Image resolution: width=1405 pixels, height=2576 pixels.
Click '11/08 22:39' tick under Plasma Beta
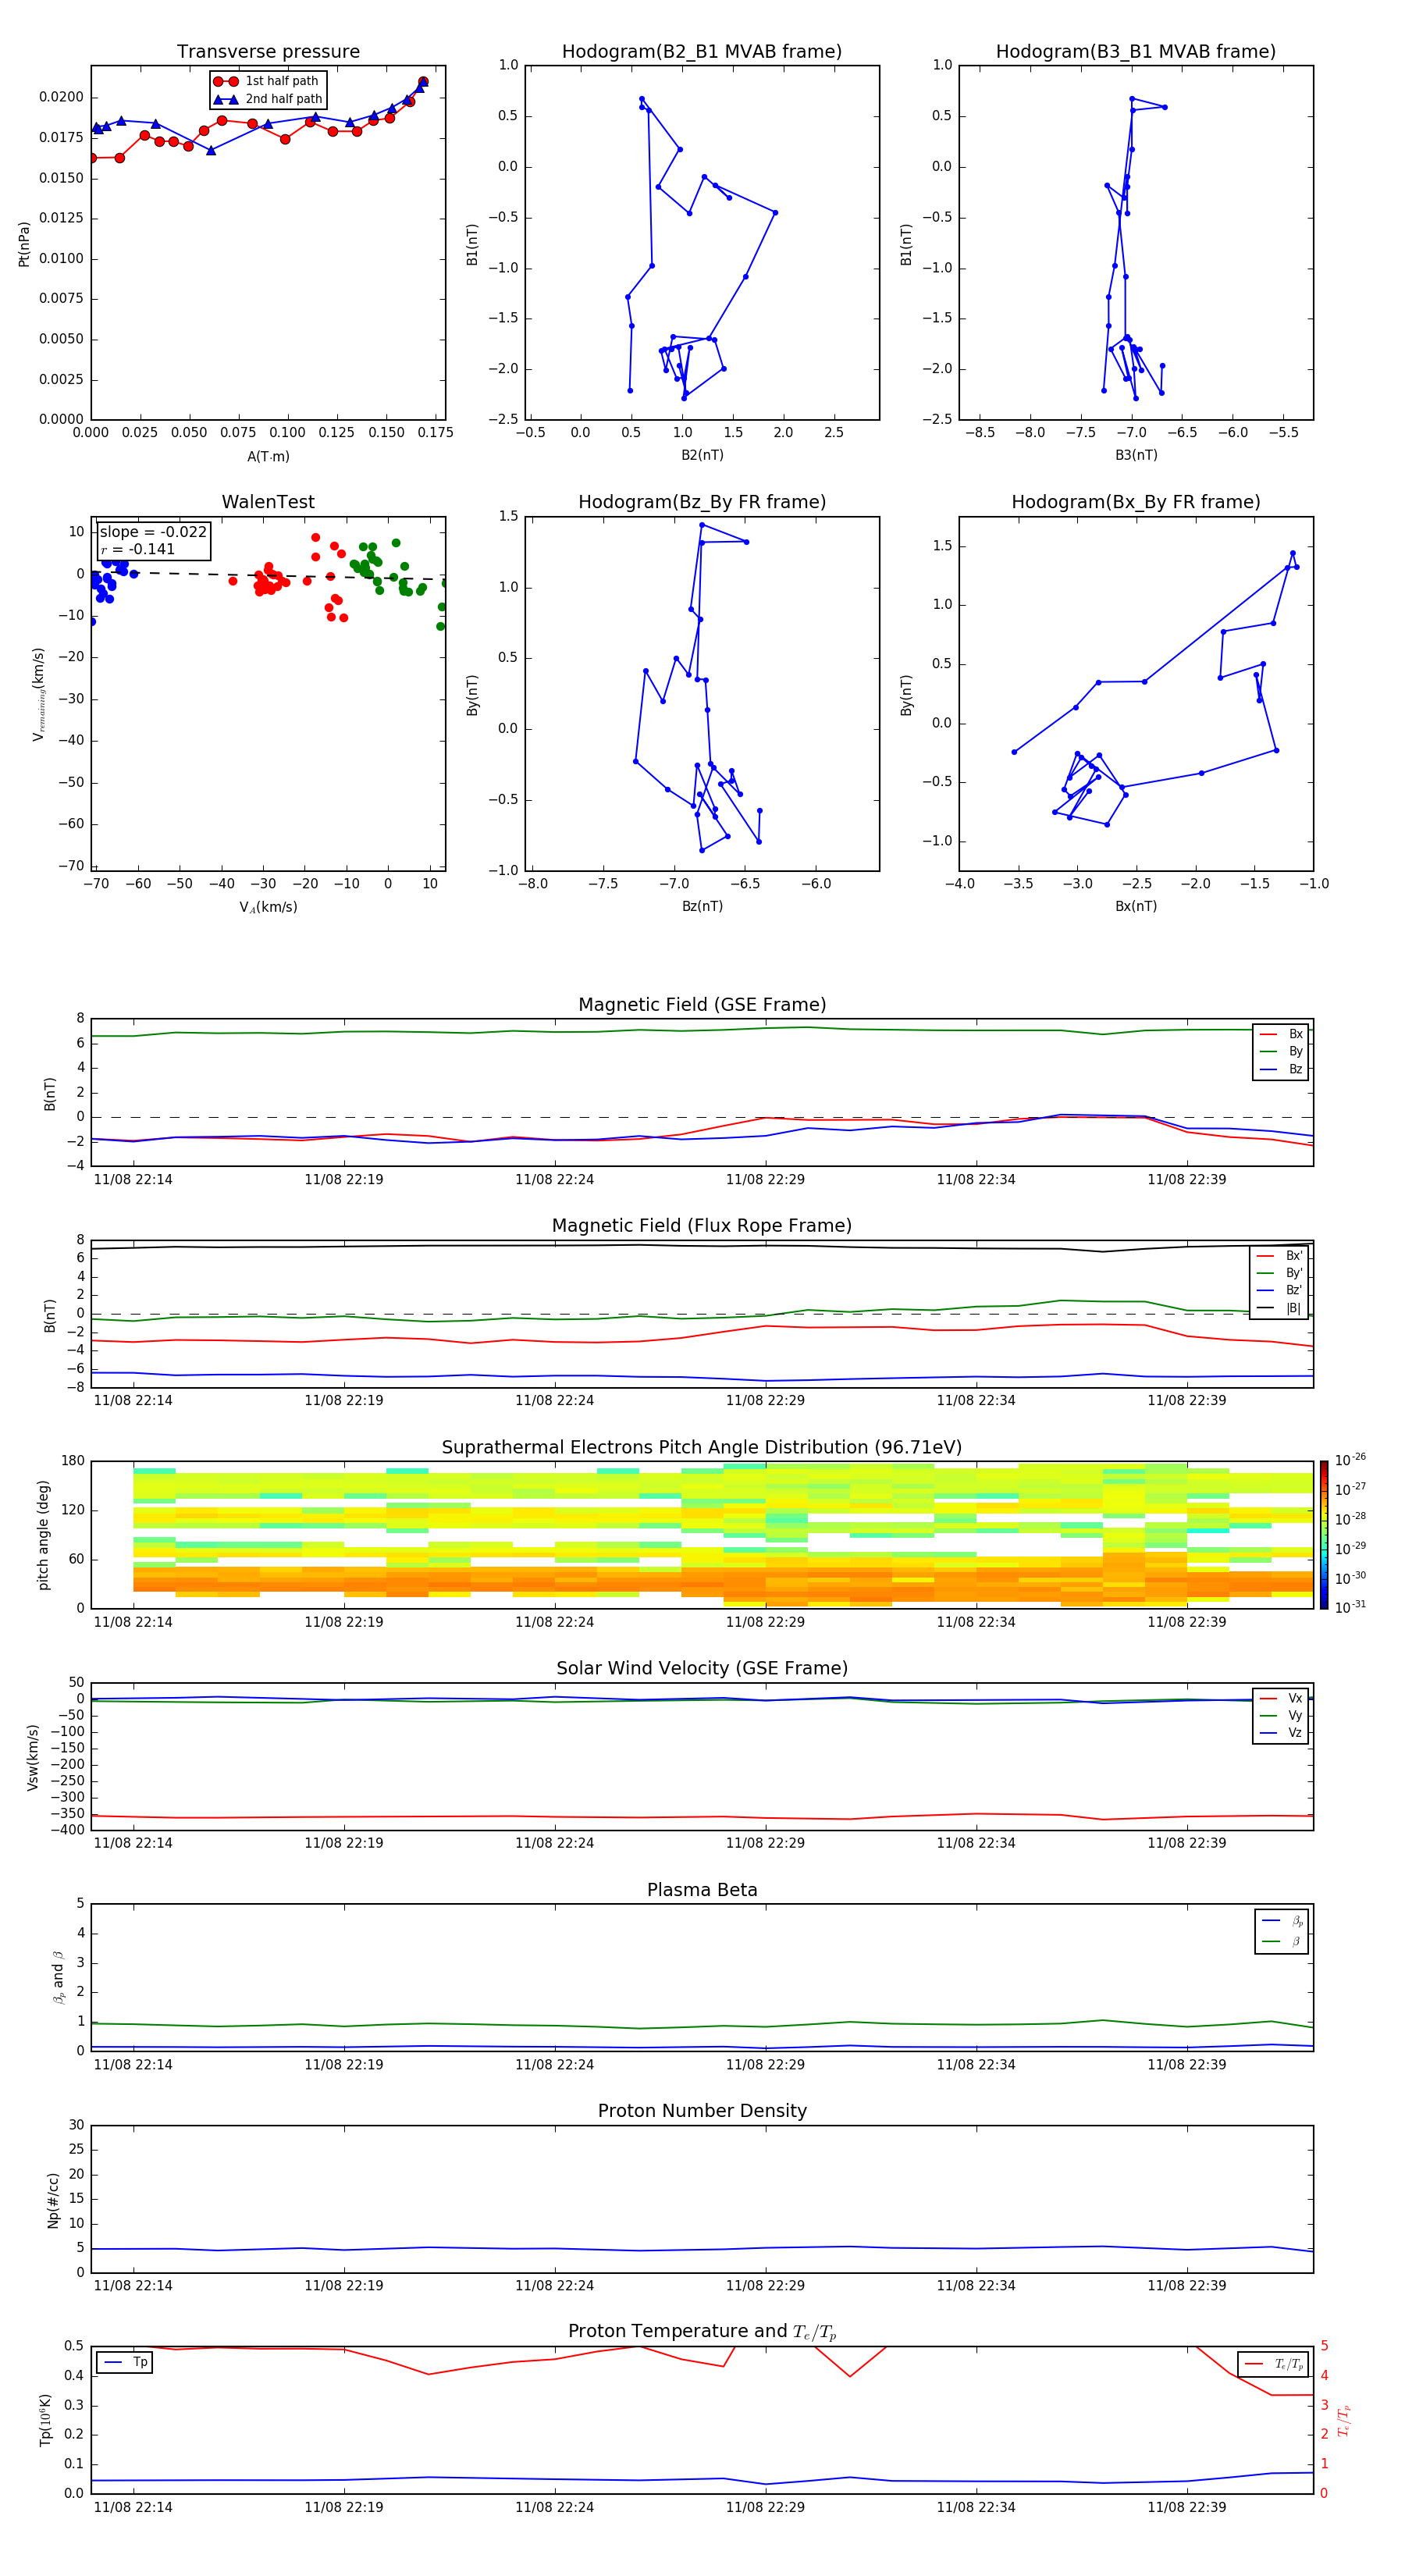coord(1187,2065)
